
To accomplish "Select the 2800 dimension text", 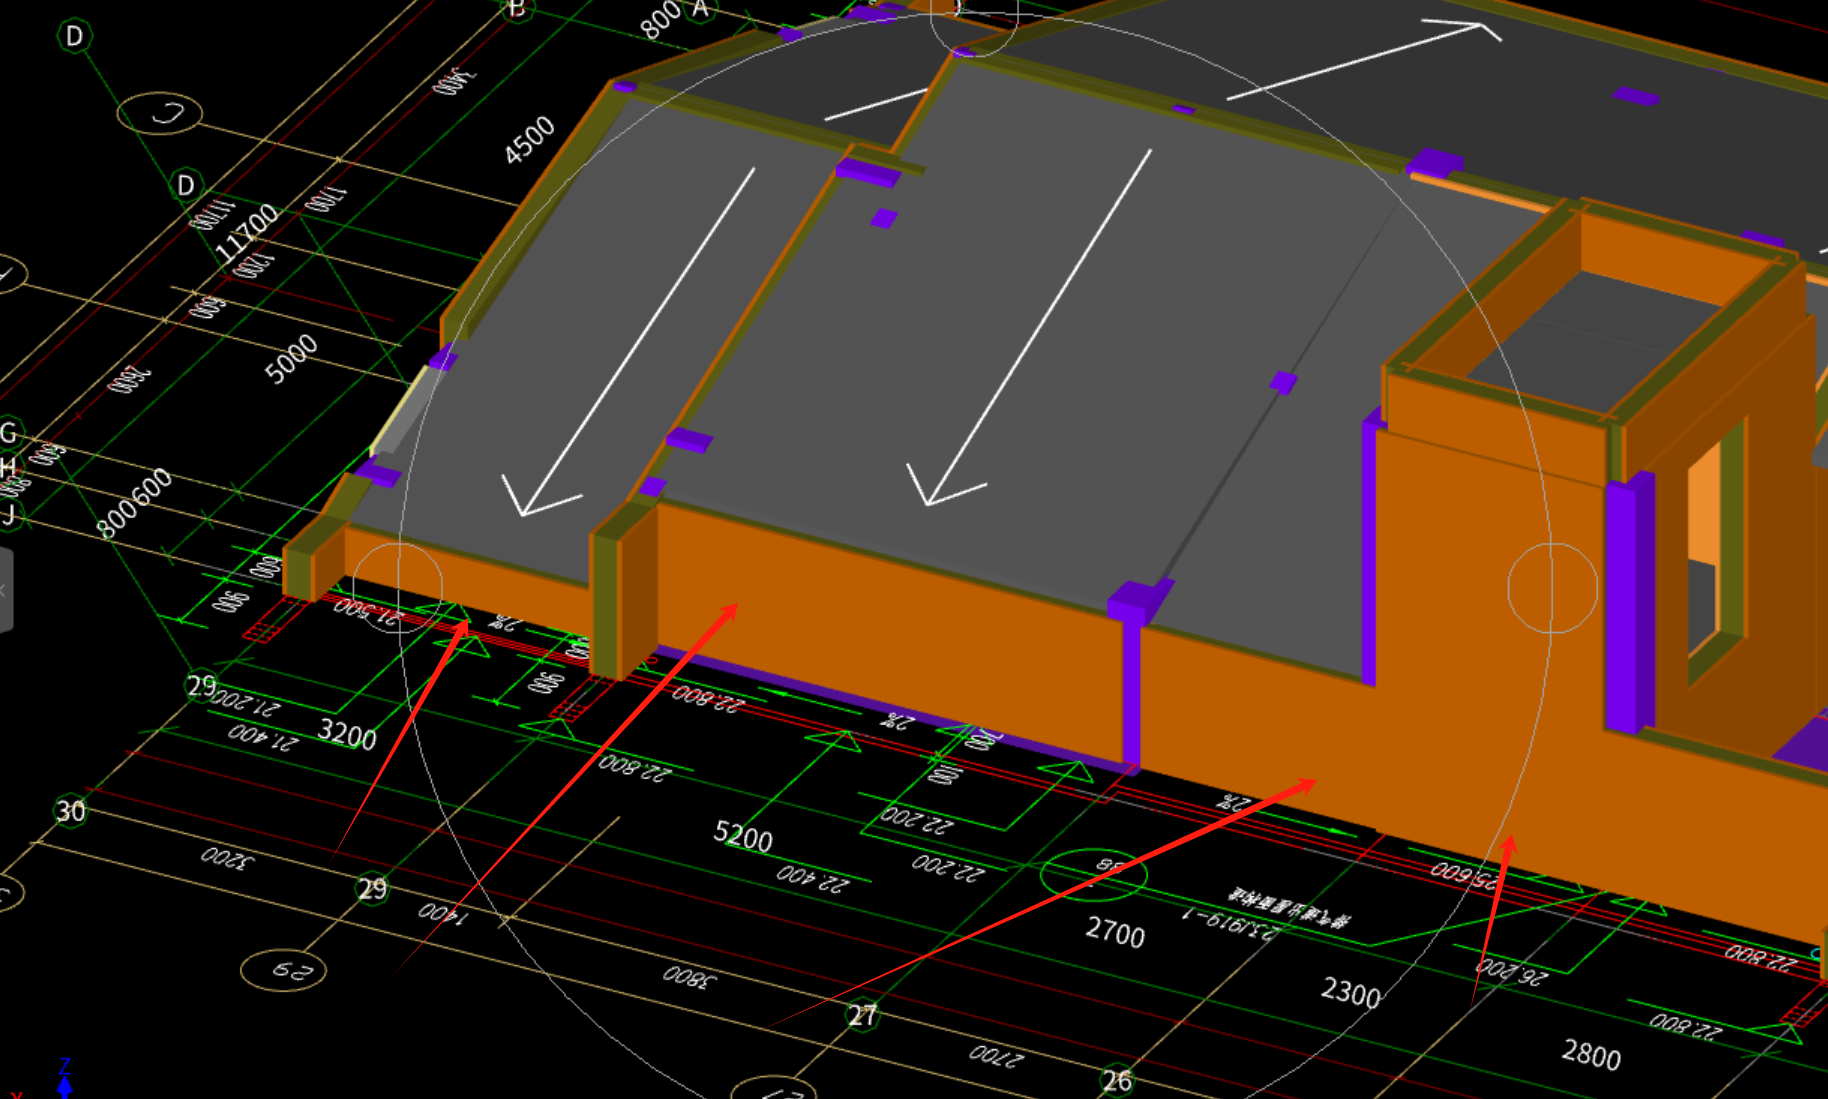I will point(1591,1054).
